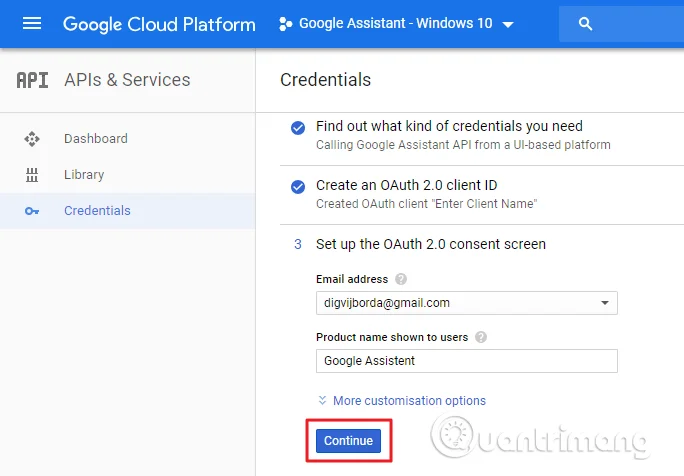Click the checkmark beside Create OAuth client ID step
This screenshot has width=684, height=476.
[x=298, y=187]
